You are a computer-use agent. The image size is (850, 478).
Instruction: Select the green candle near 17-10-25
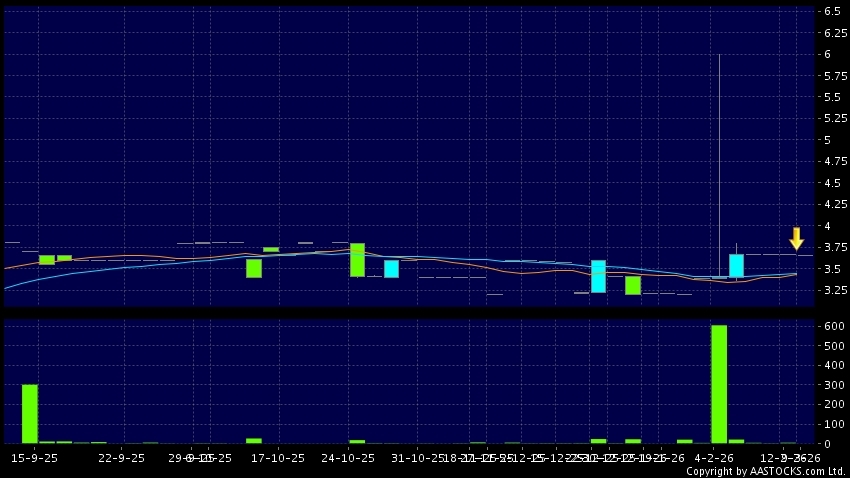pyautogui.click(x=254, y=268)
